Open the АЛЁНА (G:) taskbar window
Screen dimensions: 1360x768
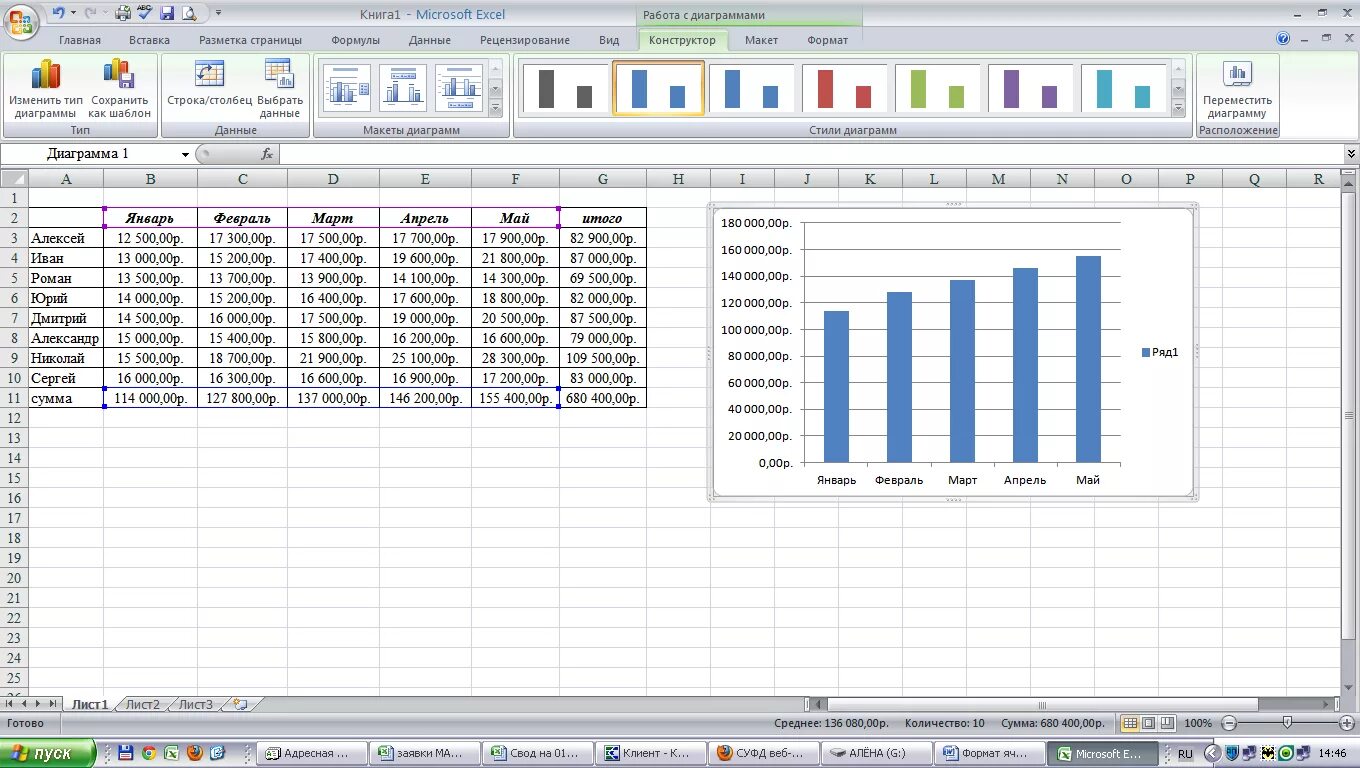click(x=876, y=753)
